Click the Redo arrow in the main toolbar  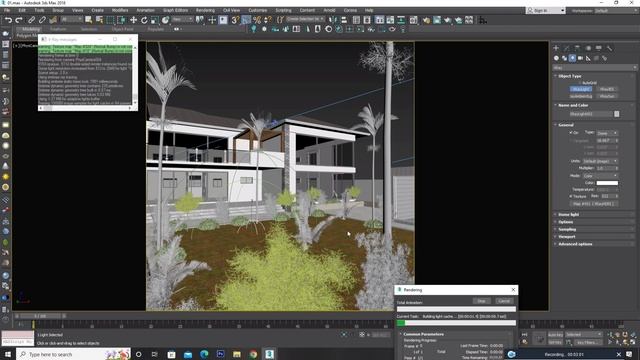[x=19, y=20]
